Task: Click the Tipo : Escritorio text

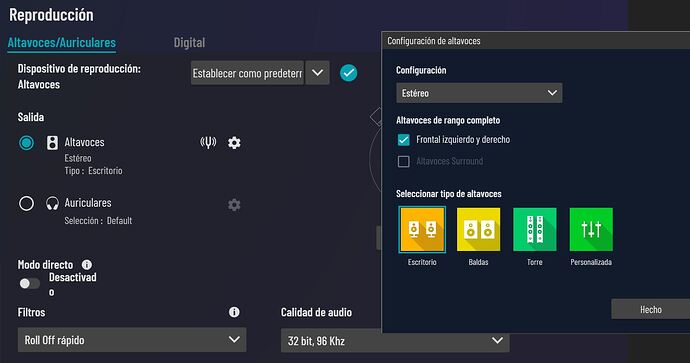Action: (x=93, y=171)
